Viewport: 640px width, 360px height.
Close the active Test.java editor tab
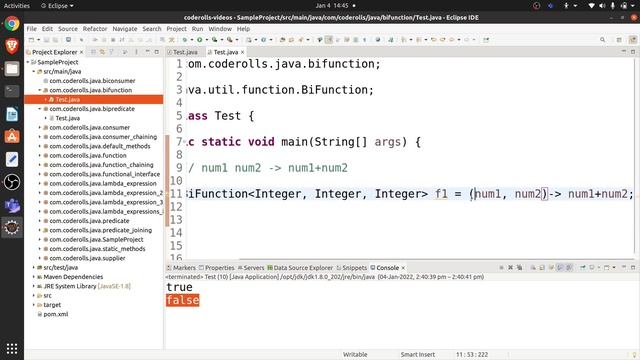click(x=242, y=52)
